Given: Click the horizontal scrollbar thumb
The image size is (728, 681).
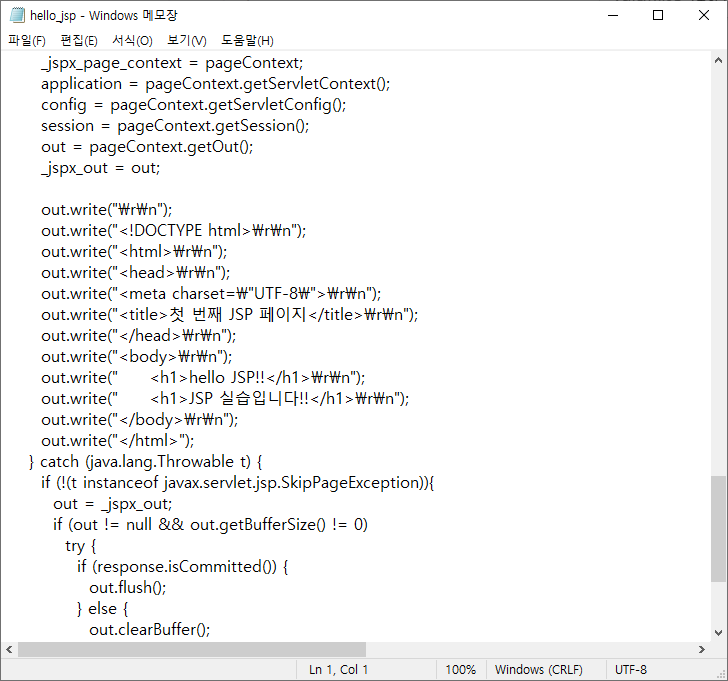Looking at the screenshot, I should pos(192,649).
